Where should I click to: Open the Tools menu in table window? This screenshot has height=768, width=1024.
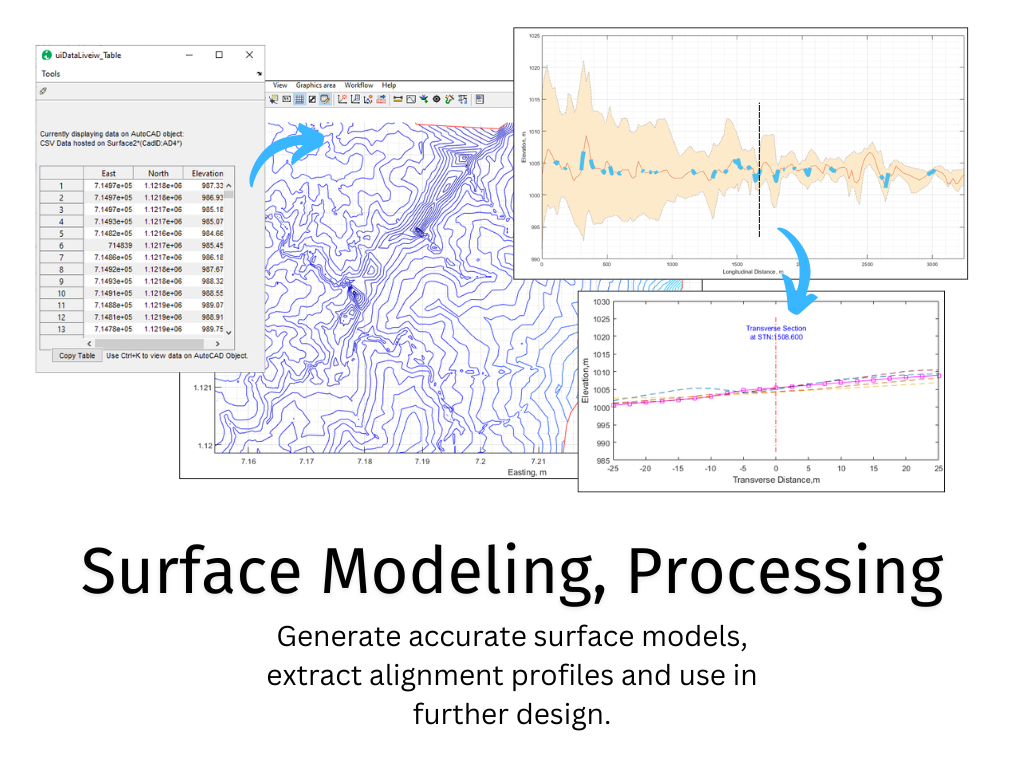coord(50,74)
